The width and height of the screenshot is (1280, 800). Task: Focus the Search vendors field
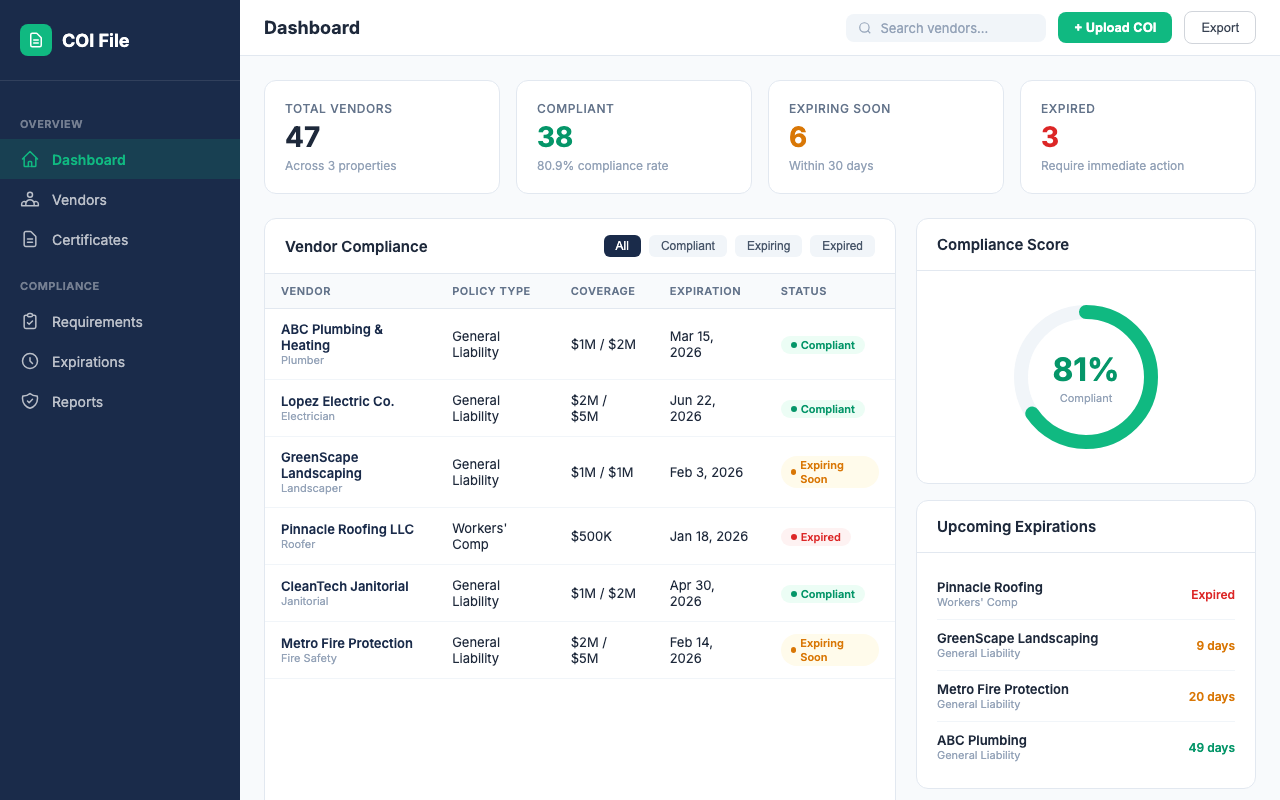tap(946, 28)
